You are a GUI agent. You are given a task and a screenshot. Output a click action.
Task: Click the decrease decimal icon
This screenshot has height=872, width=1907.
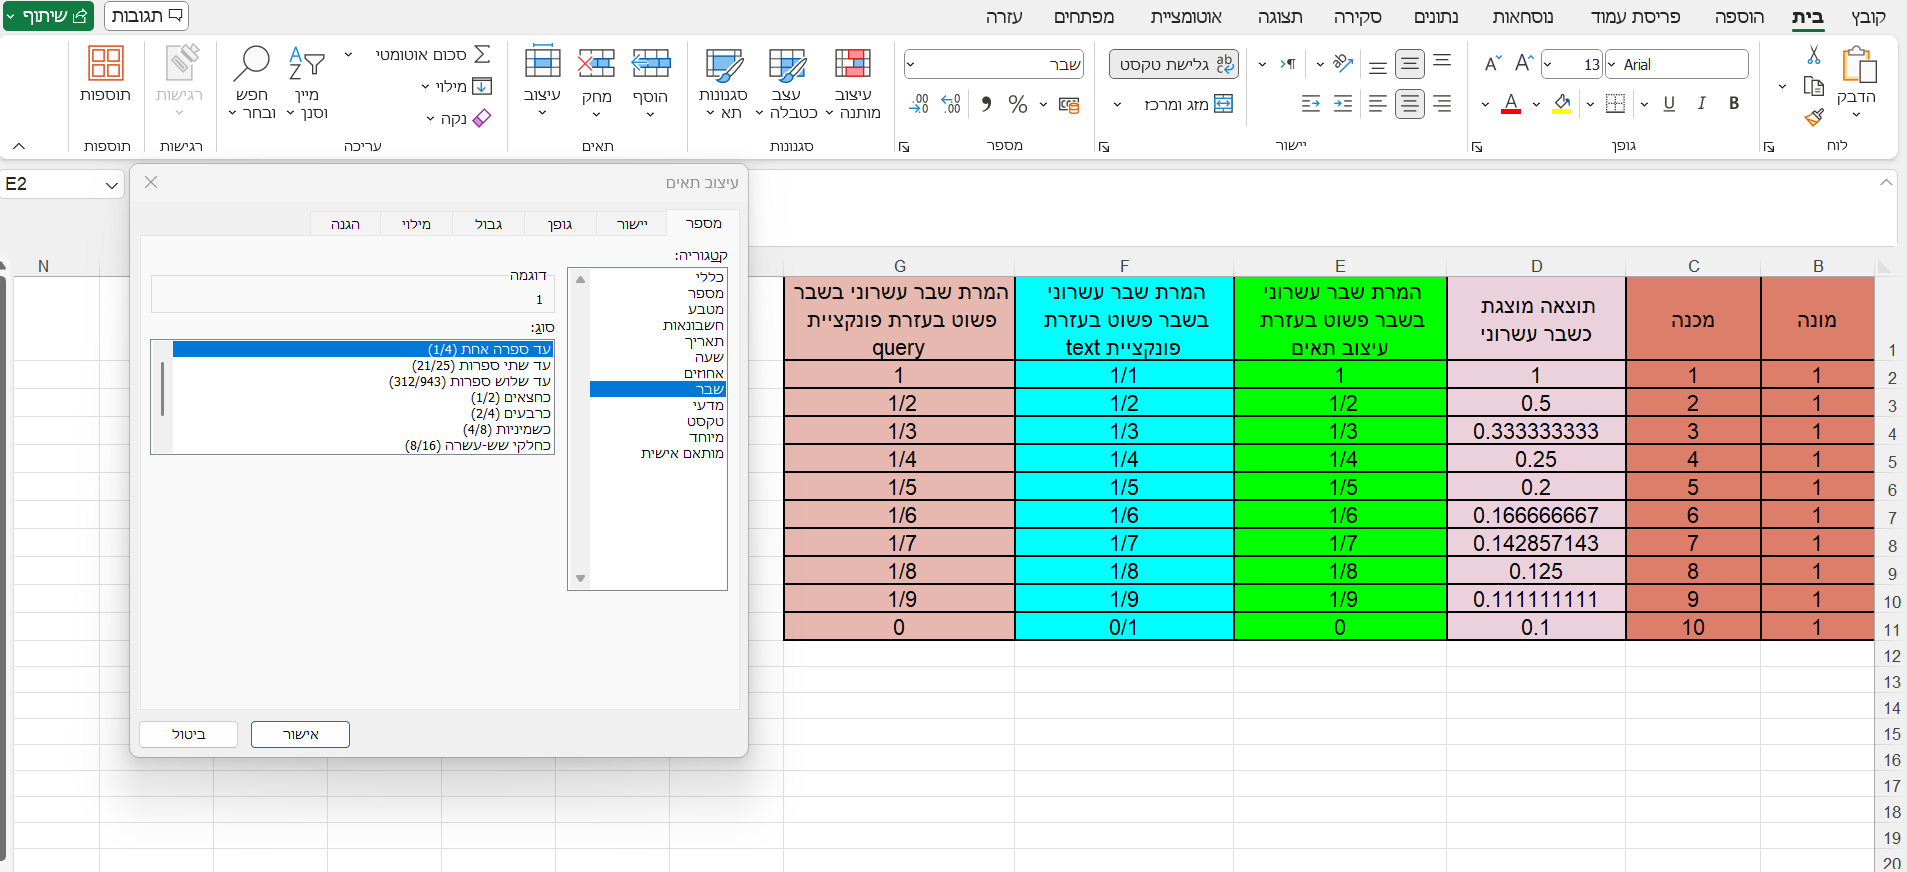point(919,104)
